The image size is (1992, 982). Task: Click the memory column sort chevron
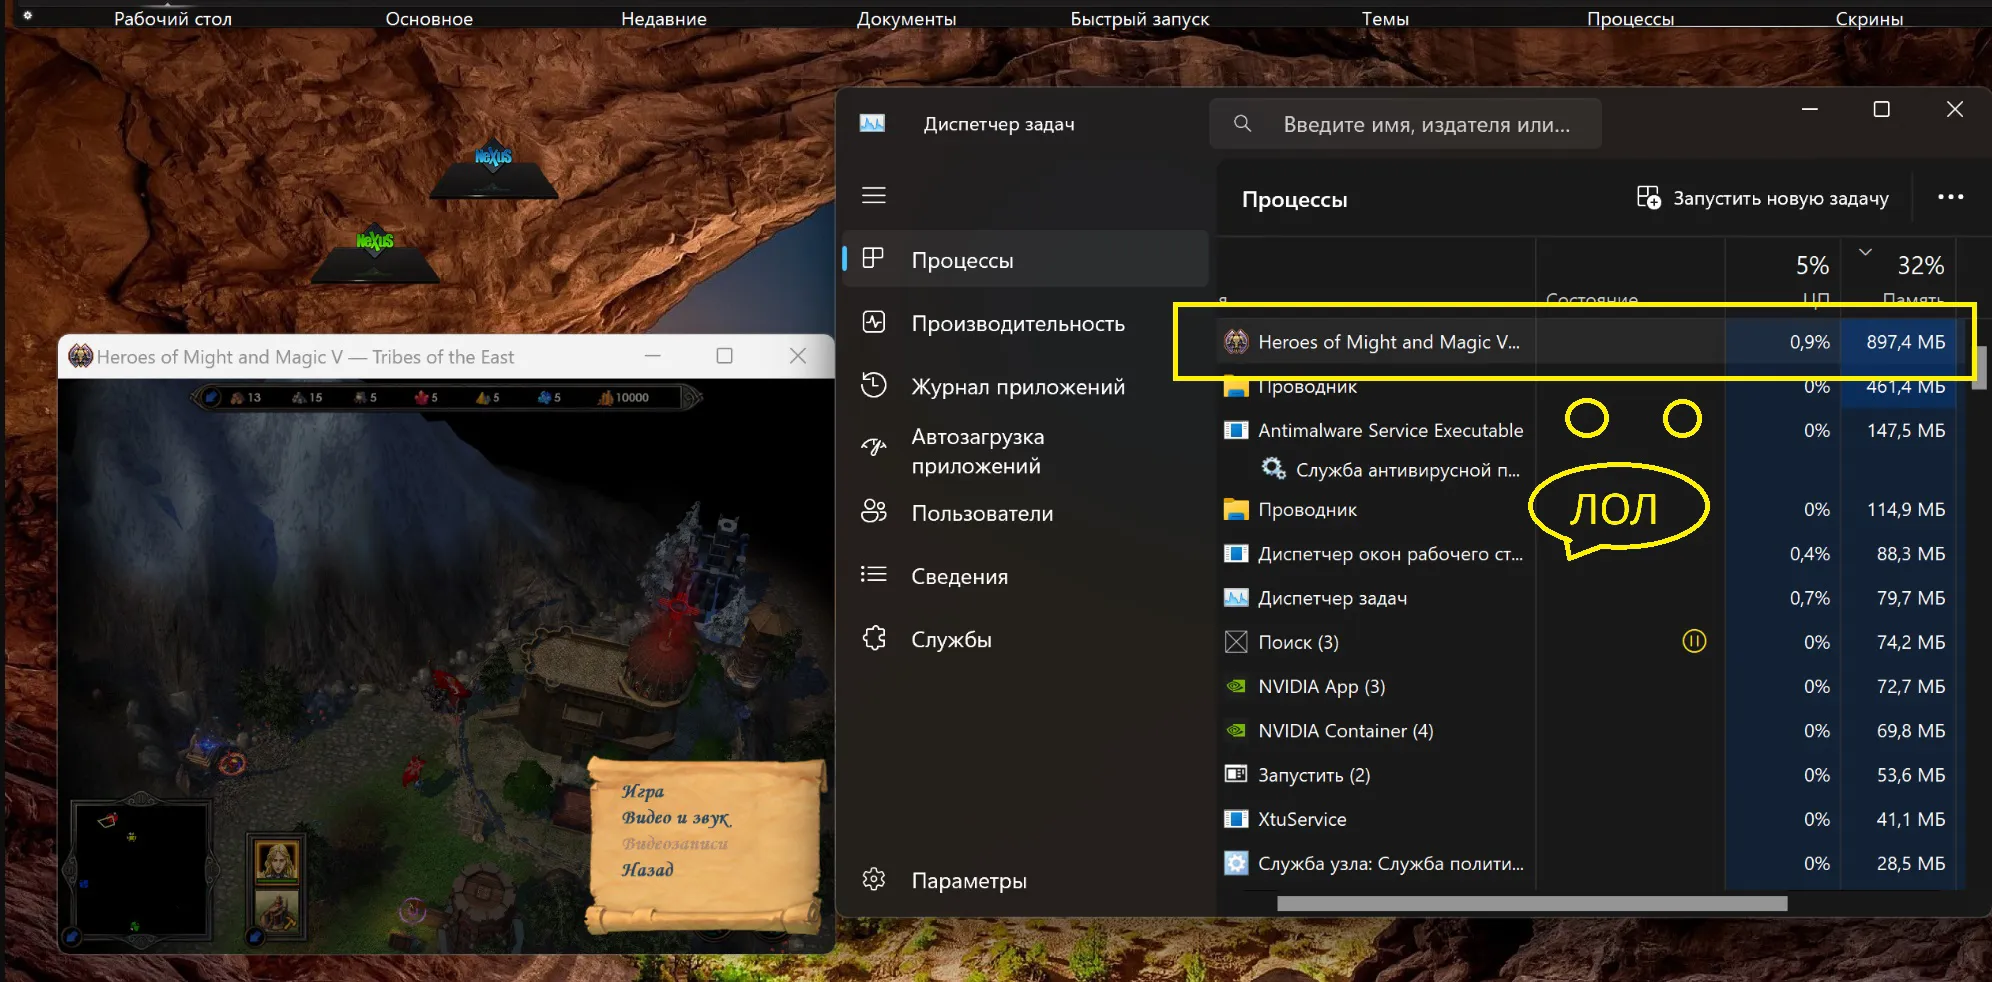pyautogui.click(x=1865, y=252)
